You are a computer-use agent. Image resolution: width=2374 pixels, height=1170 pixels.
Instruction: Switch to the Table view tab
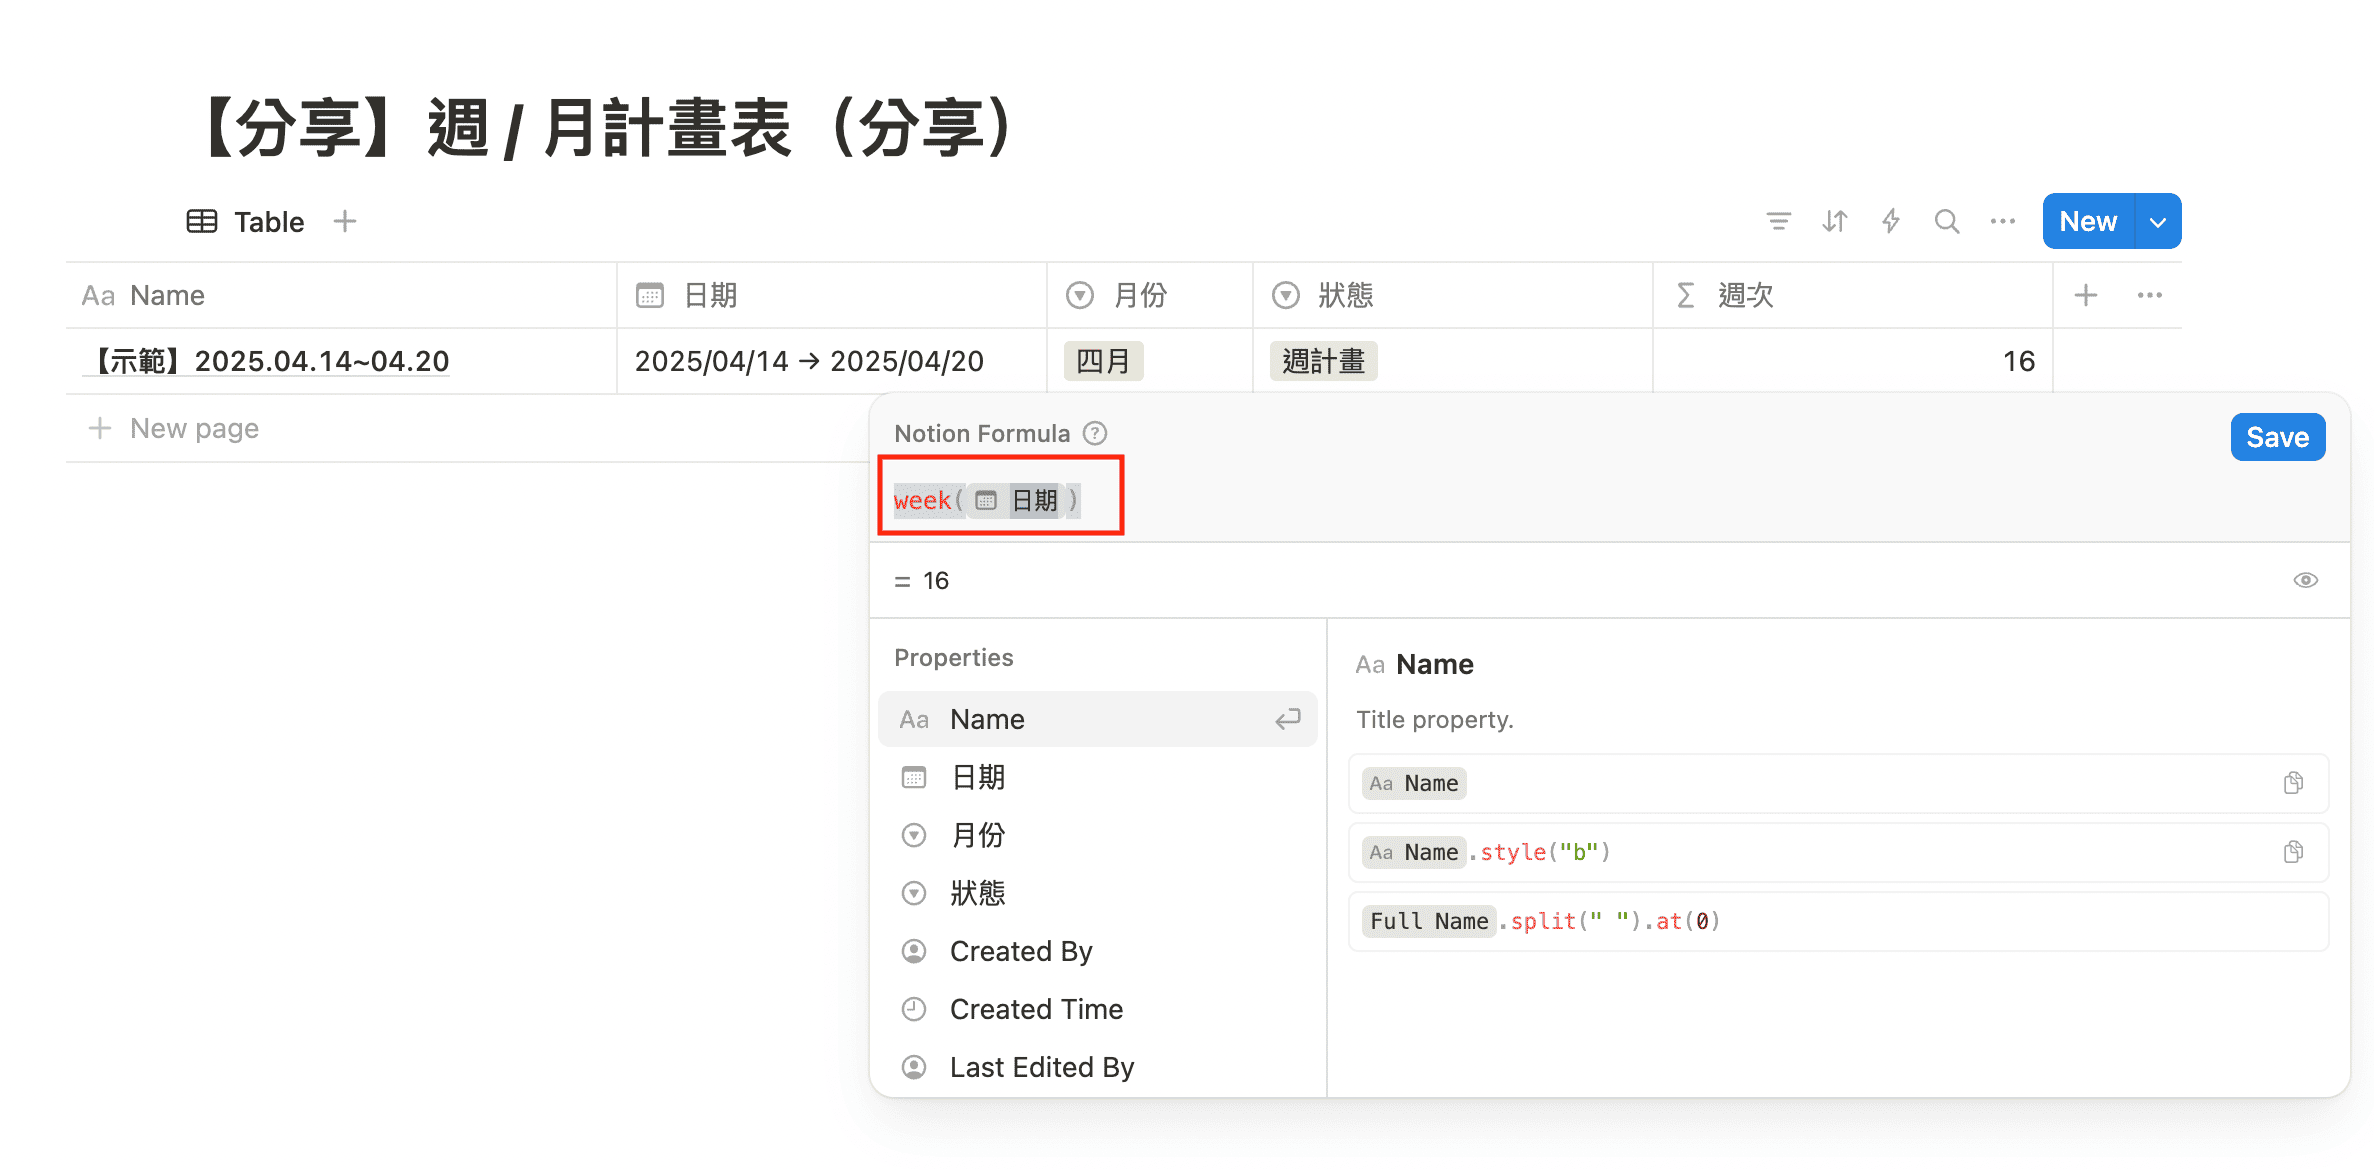point(246,221)
